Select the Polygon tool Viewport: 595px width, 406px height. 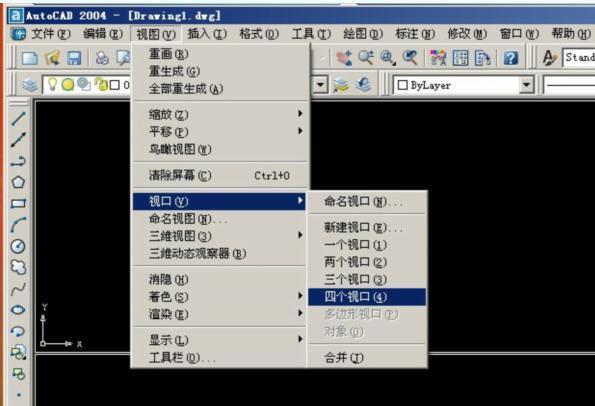18,183
